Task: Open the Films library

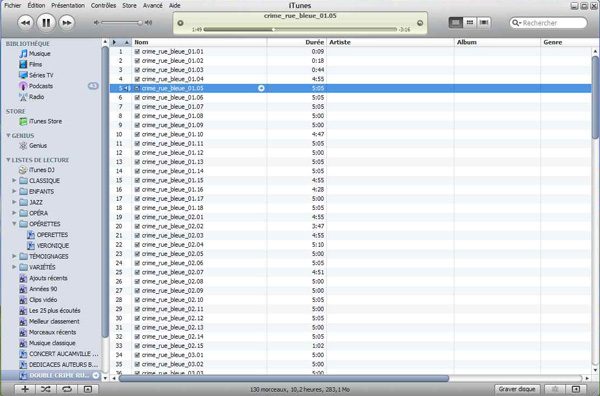Action: [x=31, y=64]
